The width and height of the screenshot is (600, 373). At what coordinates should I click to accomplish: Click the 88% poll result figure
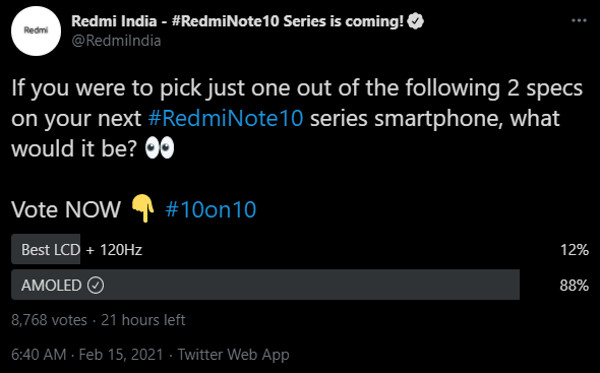tap(574, 285)
